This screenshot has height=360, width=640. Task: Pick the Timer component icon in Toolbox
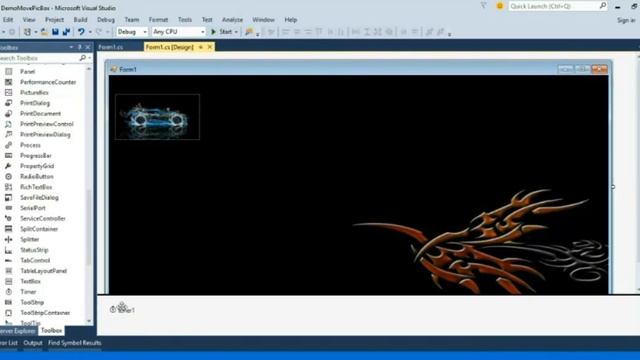pos(9,292)
